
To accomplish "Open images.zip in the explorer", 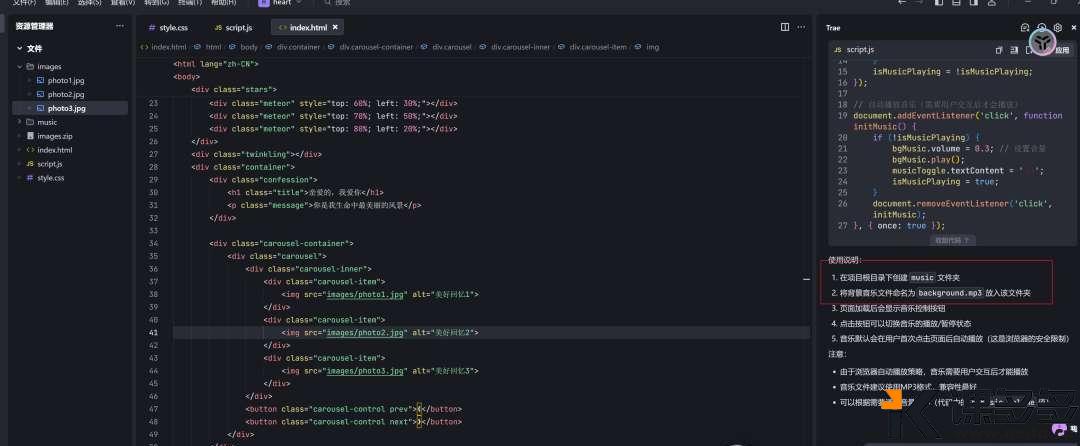I will coord(54,136).
